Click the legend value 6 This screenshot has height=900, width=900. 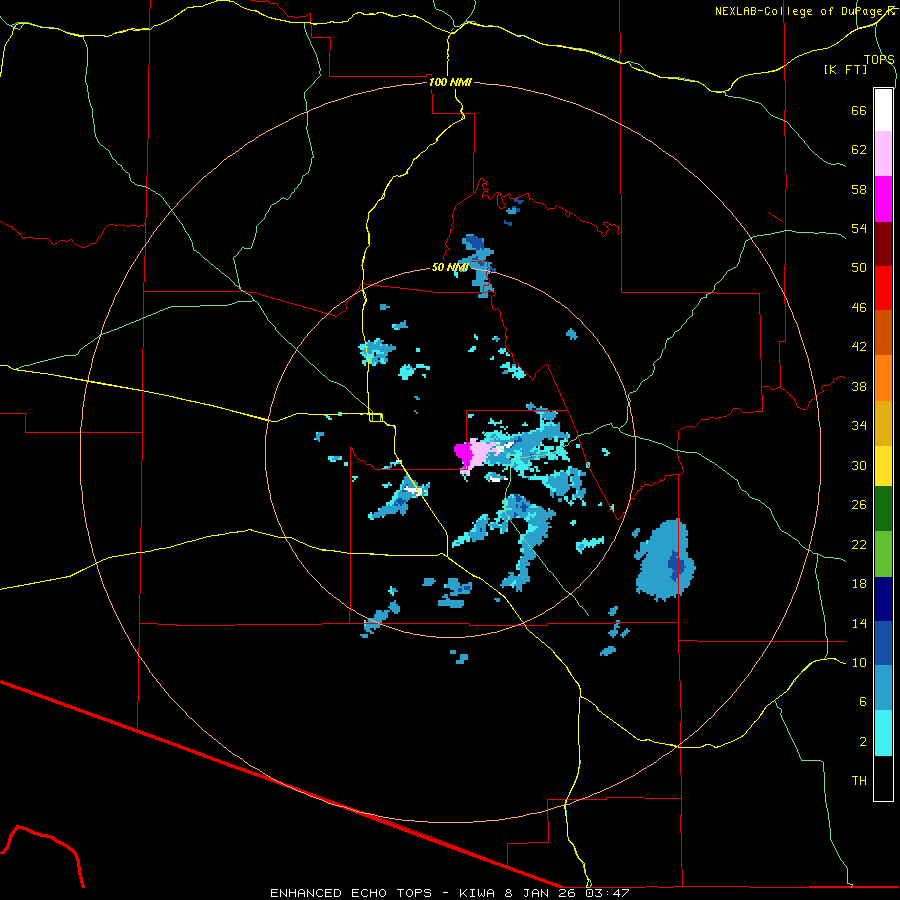(x=862, y=702)
